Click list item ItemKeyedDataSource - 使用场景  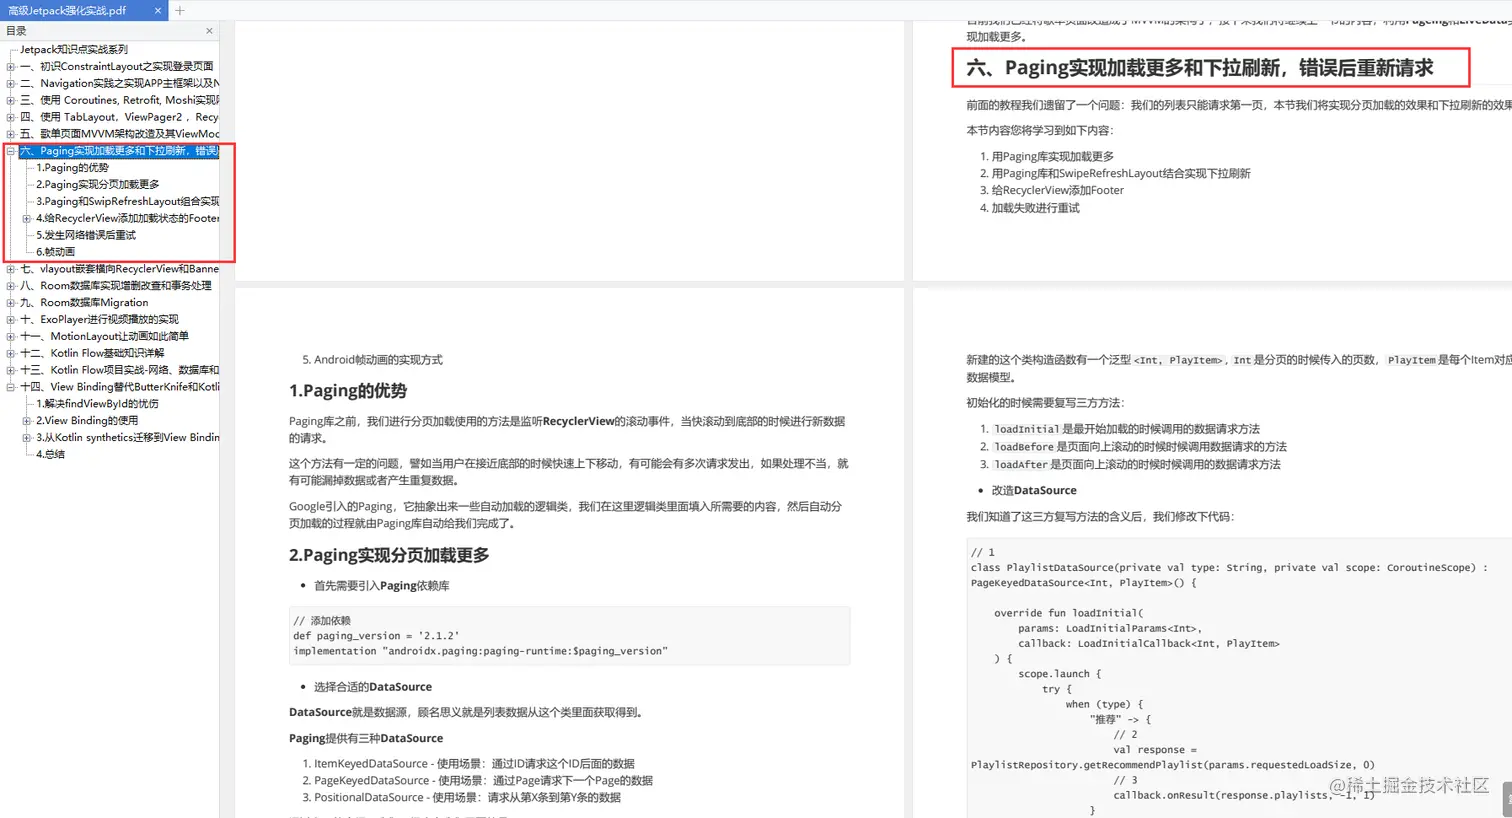(475, 764)
